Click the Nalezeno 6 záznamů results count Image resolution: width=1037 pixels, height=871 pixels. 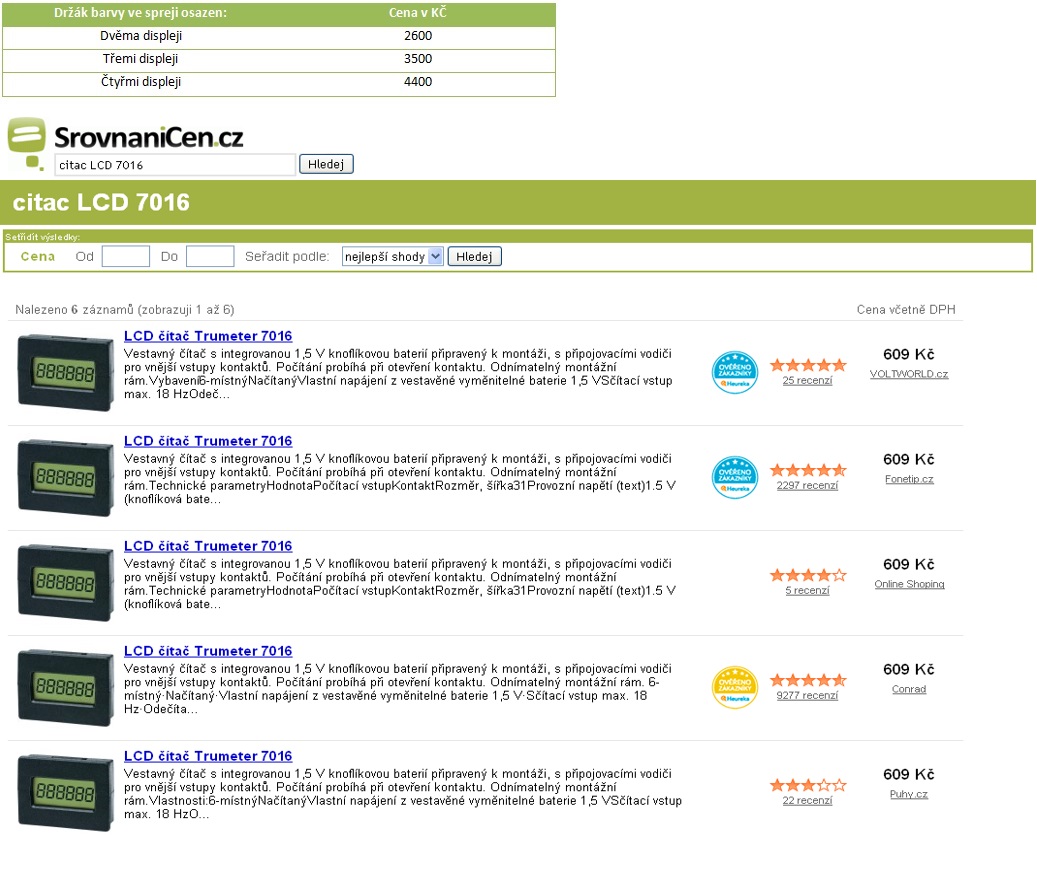pos(125,310)
